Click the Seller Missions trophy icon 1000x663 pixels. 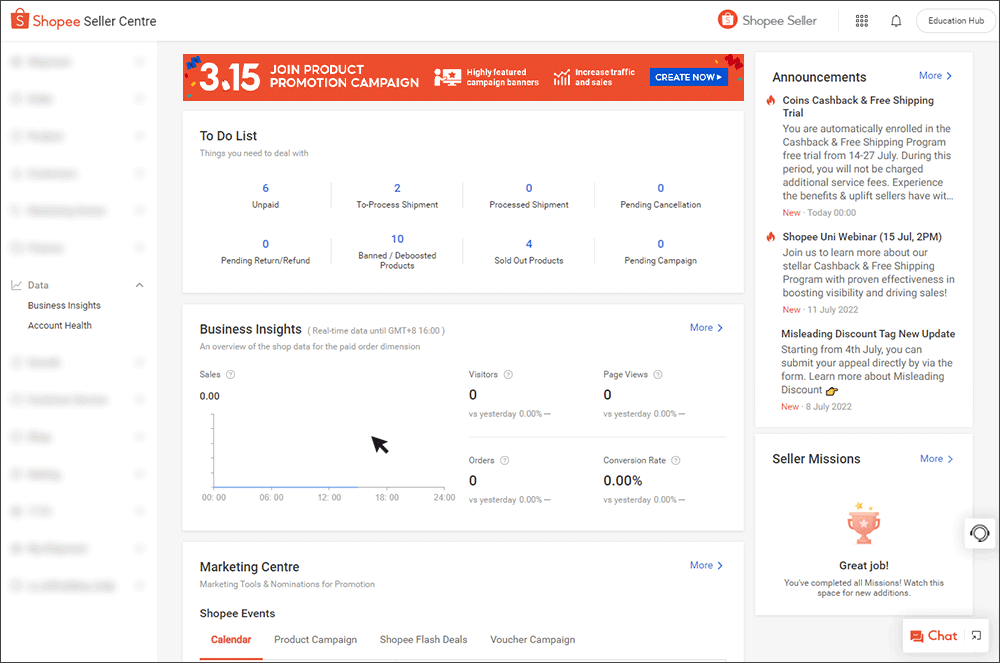click(x=864, y=523)
